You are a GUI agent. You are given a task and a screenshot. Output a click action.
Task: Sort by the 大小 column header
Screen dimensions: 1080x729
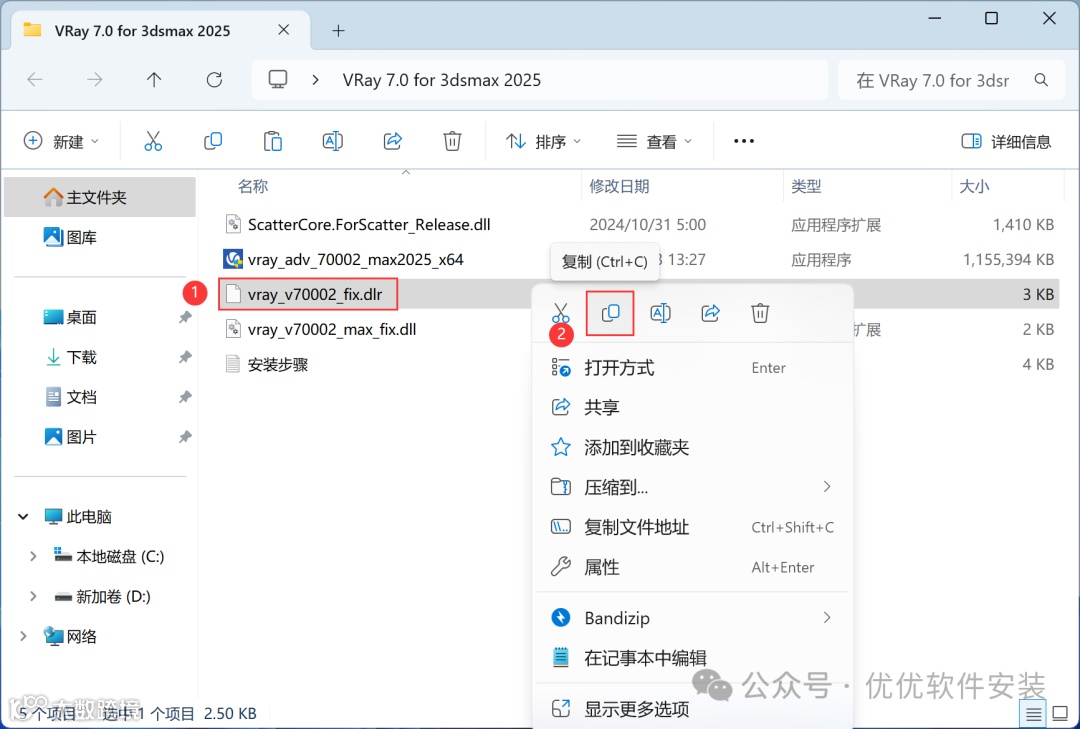(974, 186)
